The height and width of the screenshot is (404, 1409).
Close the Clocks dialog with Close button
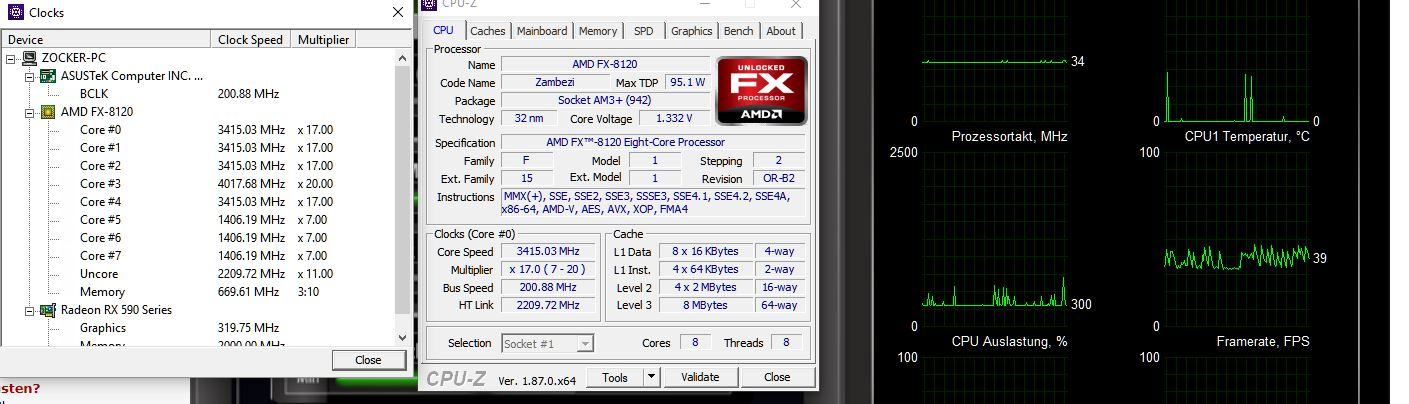point(367,360)
